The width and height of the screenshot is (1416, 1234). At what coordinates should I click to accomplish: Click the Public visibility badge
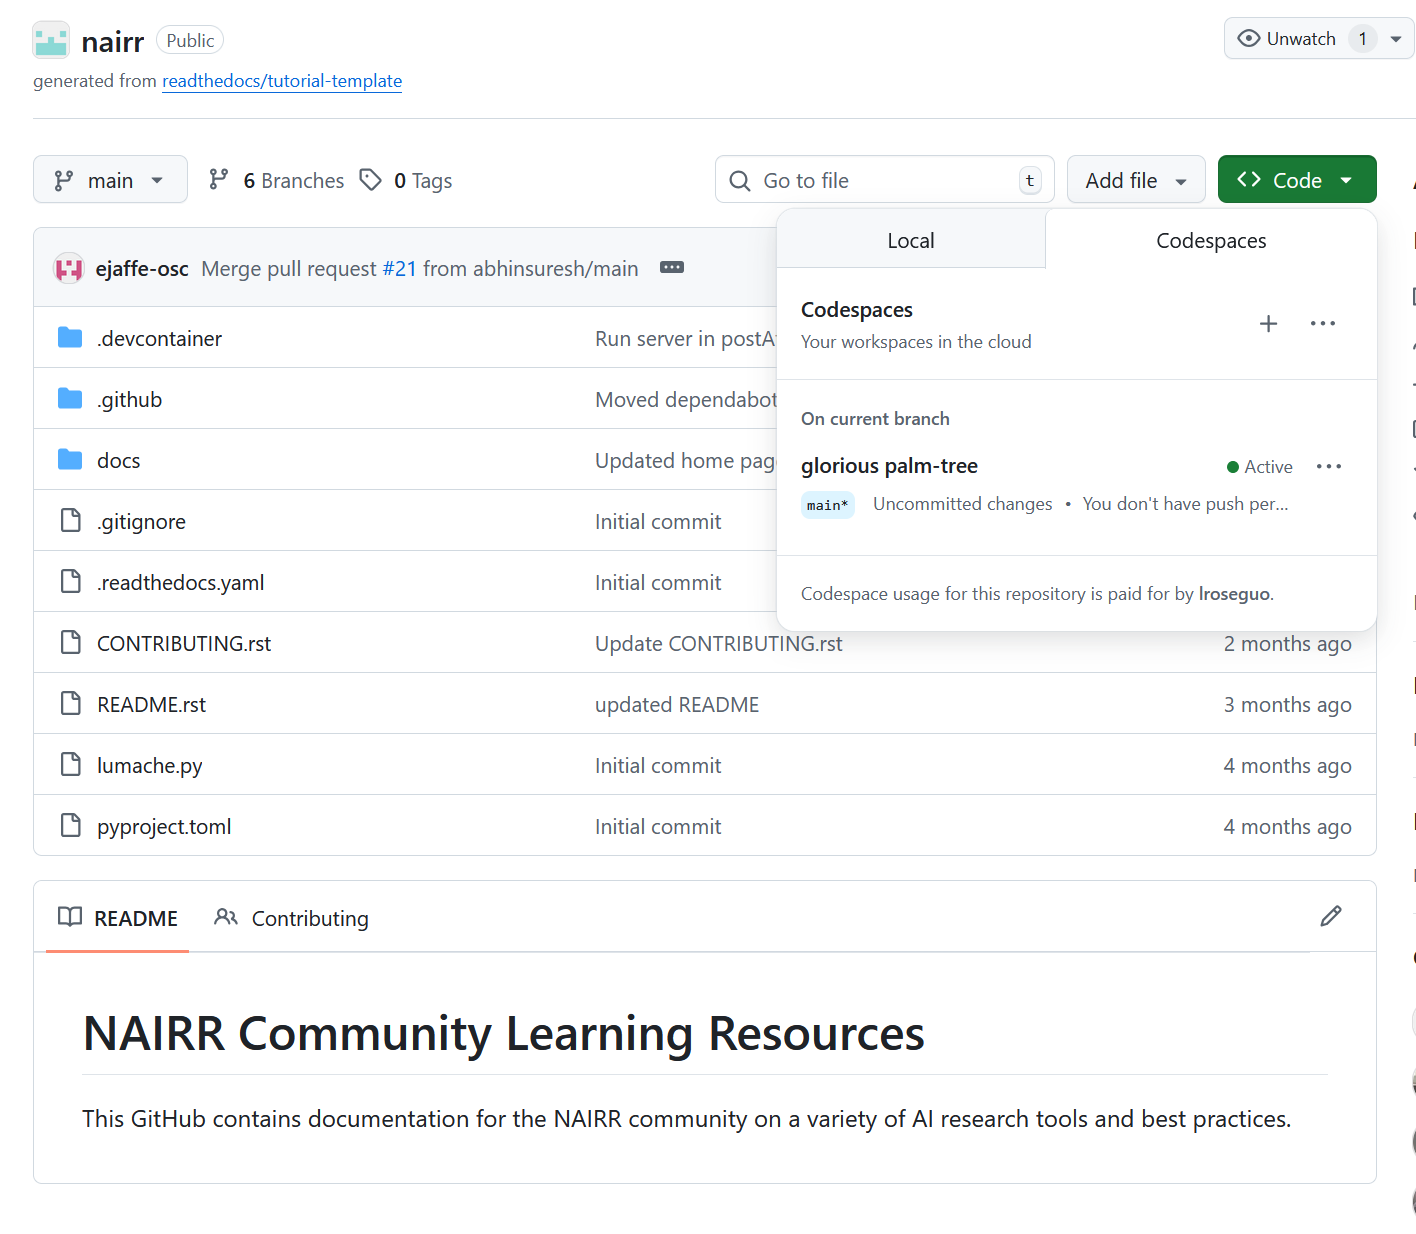(x=190, y=40)
